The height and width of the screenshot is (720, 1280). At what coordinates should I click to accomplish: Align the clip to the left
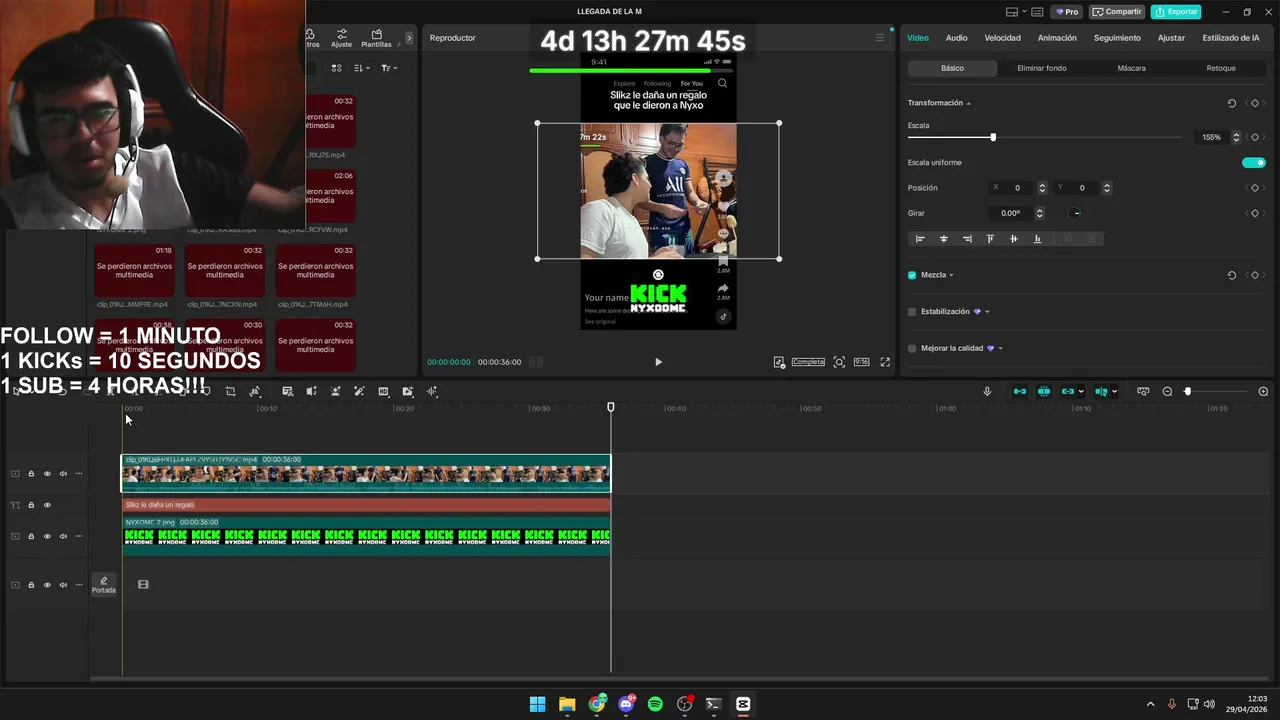[920, 239]
